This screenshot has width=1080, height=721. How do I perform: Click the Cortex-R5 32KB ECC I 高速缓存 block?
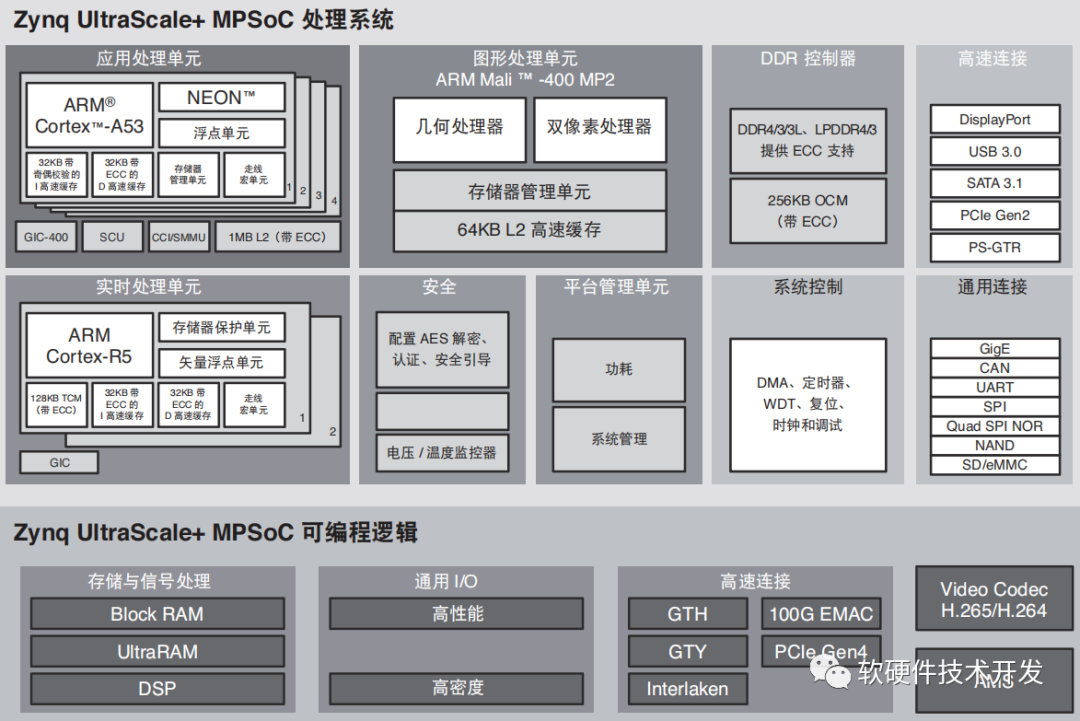[122, 405]
